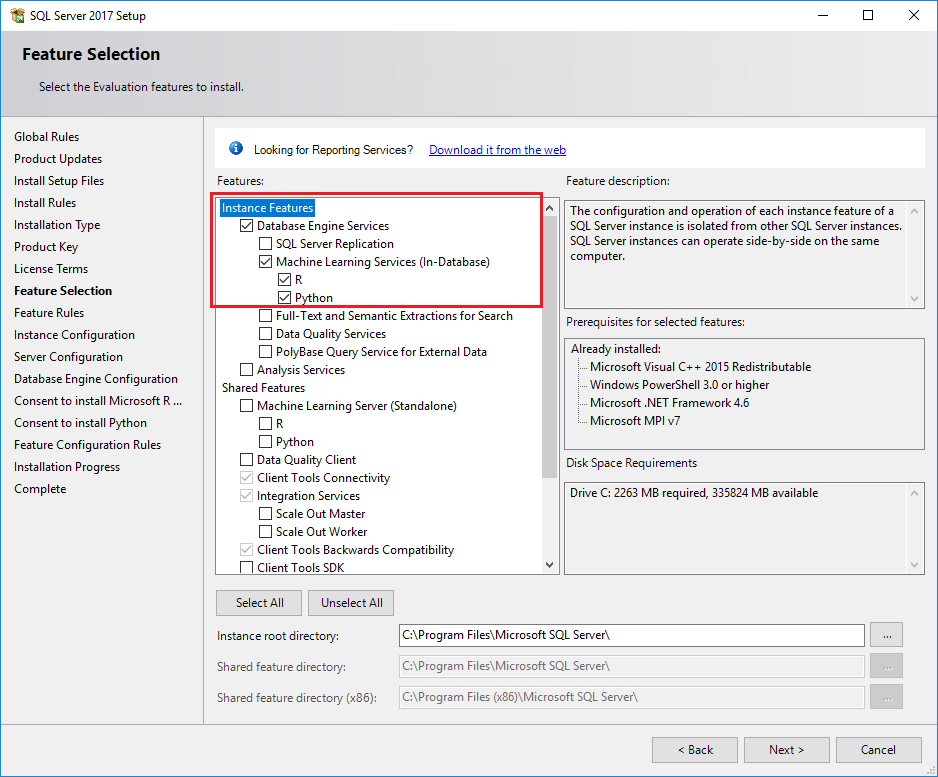Click the Integration Services checkbox
Image resolution: width=938 pixels, height=777 pixels.
[x=246, y=495]
